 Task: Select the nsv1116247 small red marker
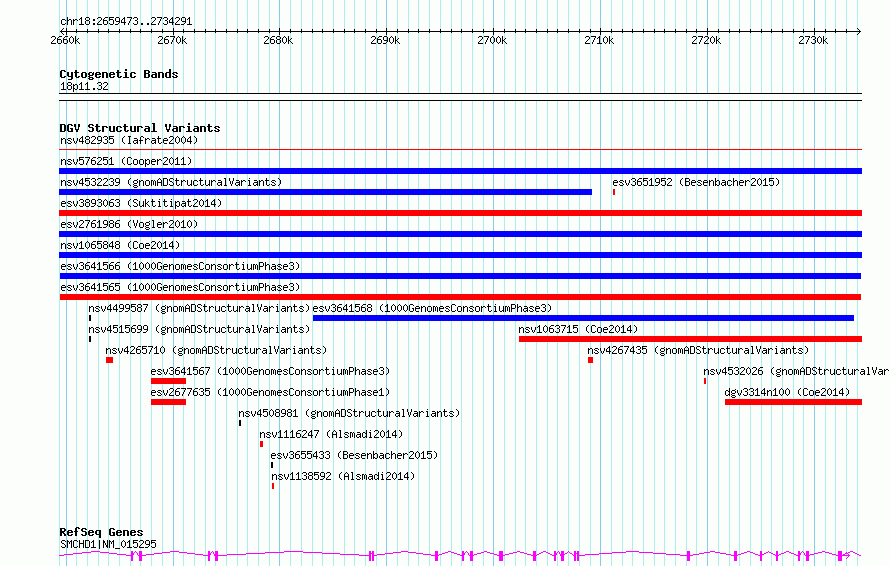pos(261,444)
